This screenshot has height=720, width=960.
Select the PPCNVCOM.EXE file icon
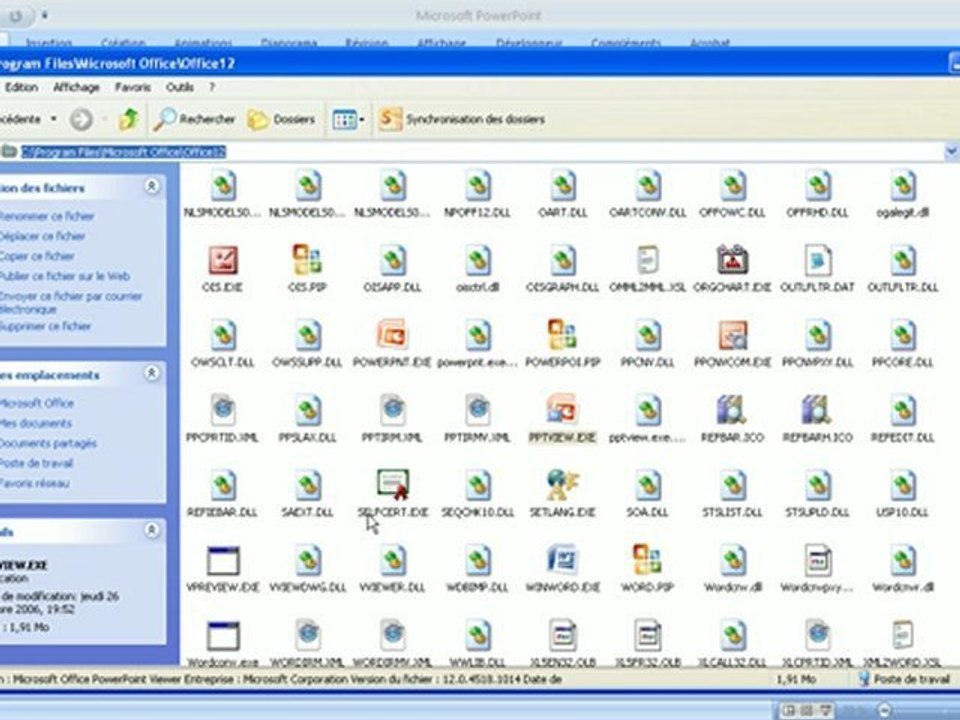pyautogui.click(x=732, y=335)
